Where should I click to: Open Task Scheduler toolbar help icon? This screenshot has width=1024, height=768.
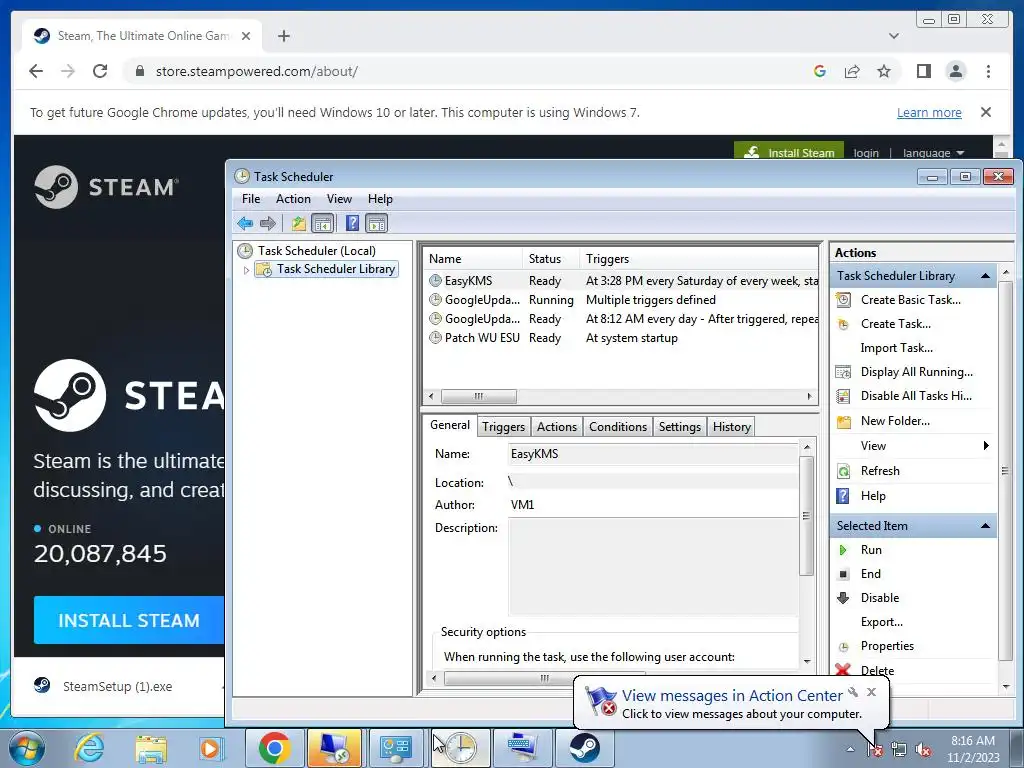pyautogui.click(x=352, y=223)
